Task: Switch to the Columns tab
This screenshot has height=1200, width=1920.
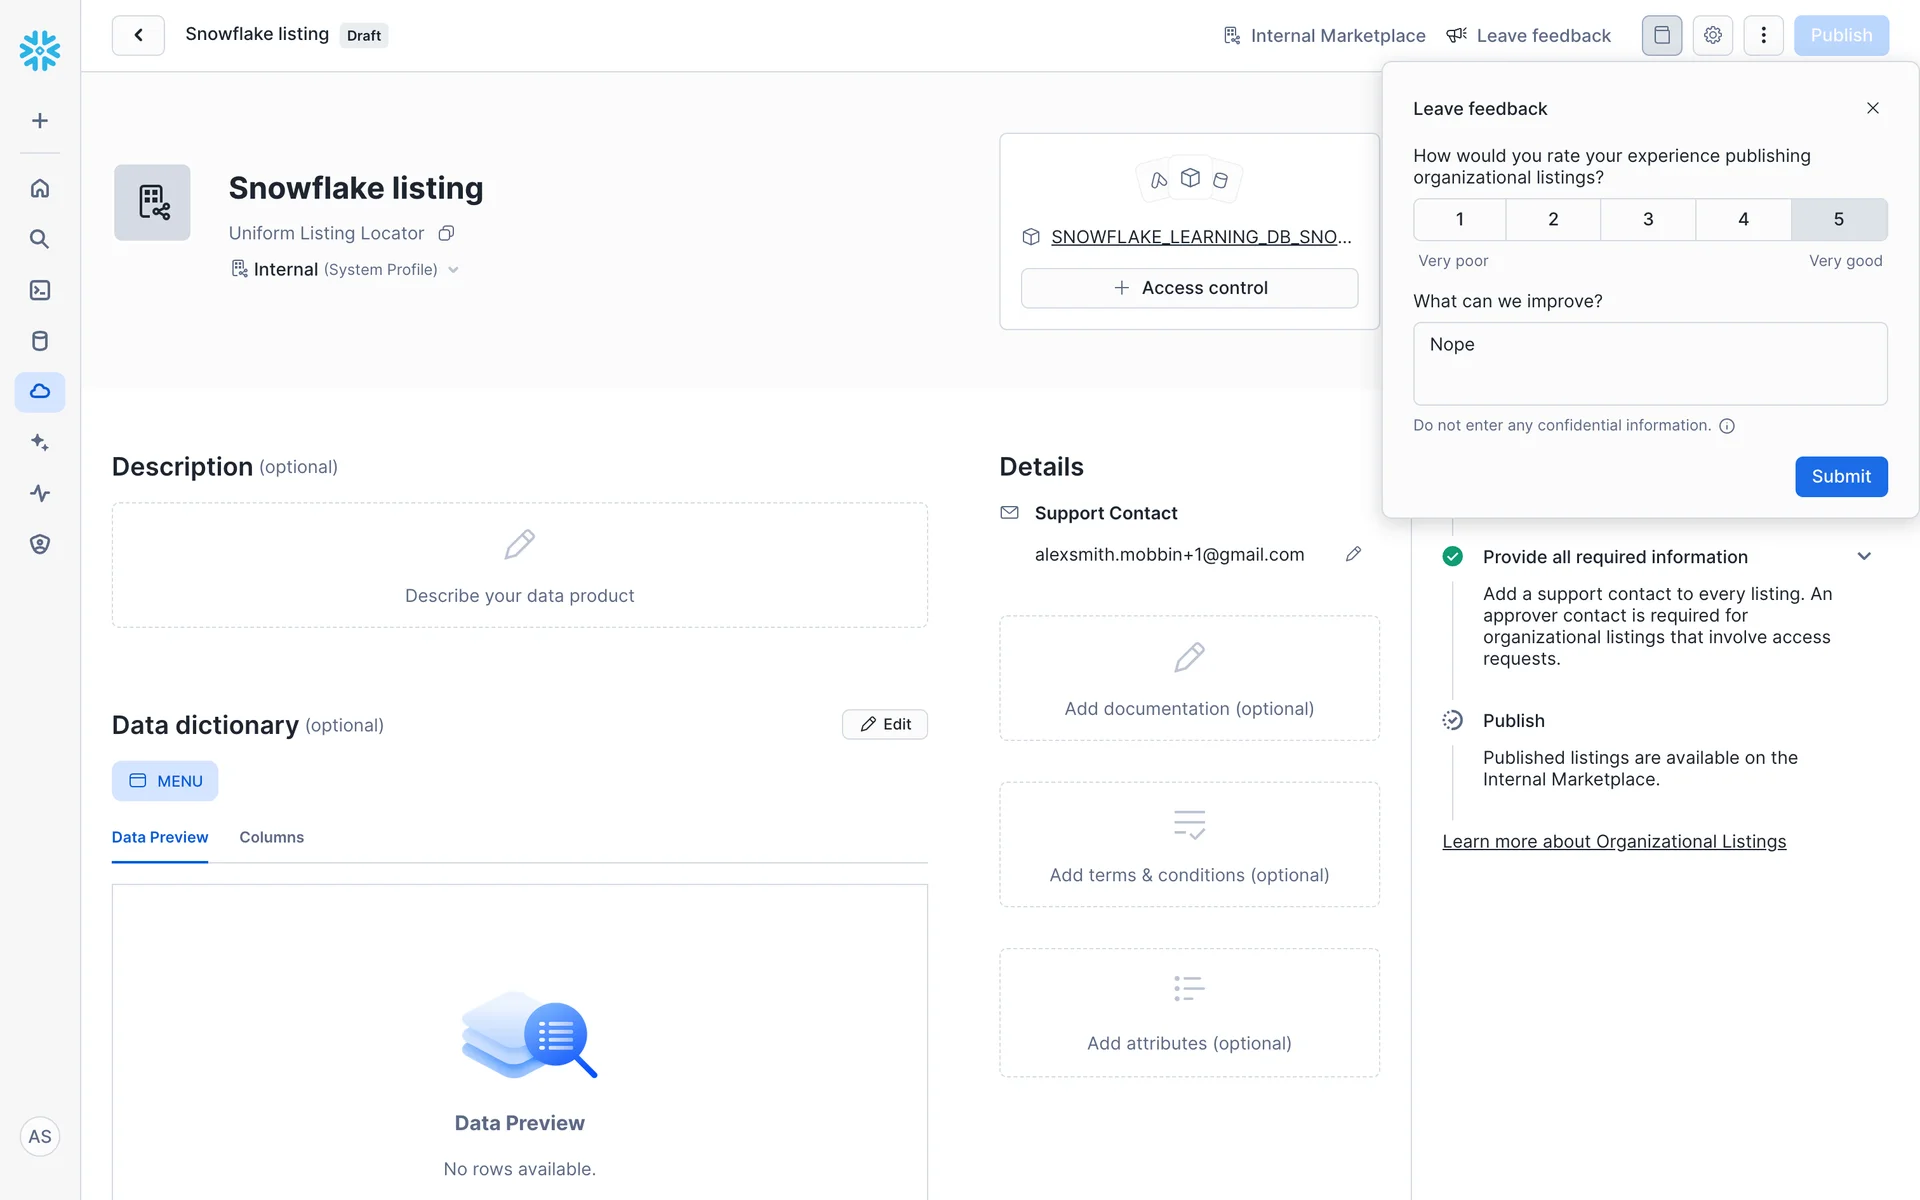Action: click(271, 837)
